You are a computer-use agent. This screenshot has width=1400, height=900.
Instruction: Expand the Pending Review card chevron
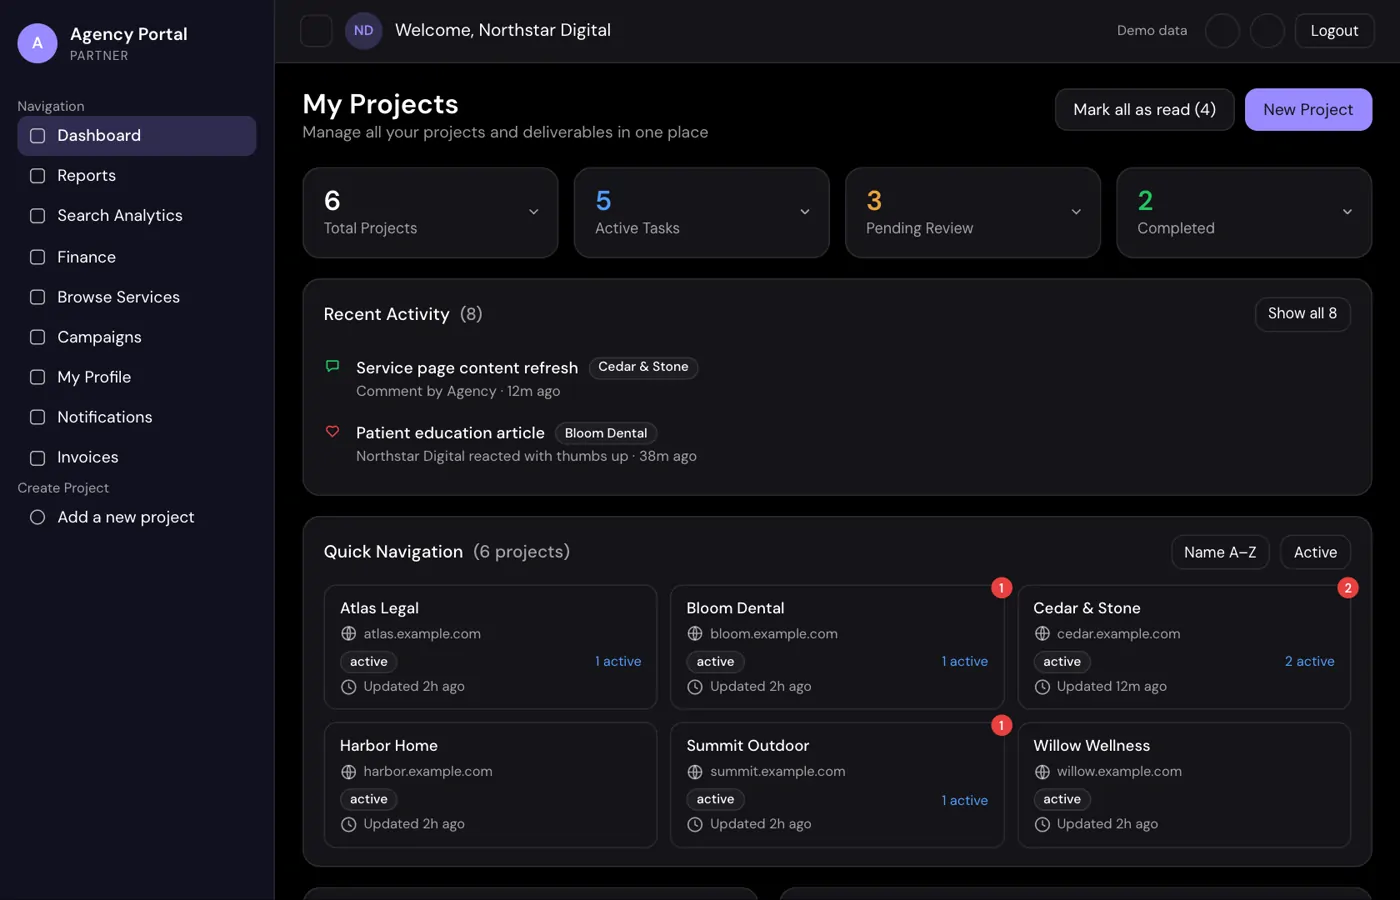click(1076, 212)
